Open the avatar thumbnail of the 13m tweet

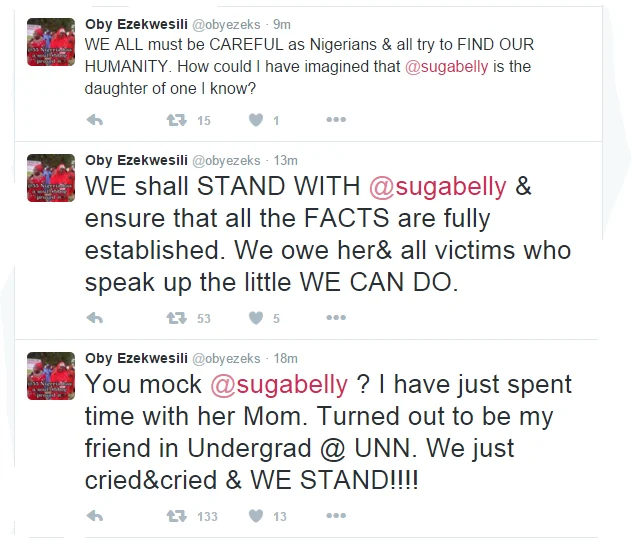[x=51, y=178]
